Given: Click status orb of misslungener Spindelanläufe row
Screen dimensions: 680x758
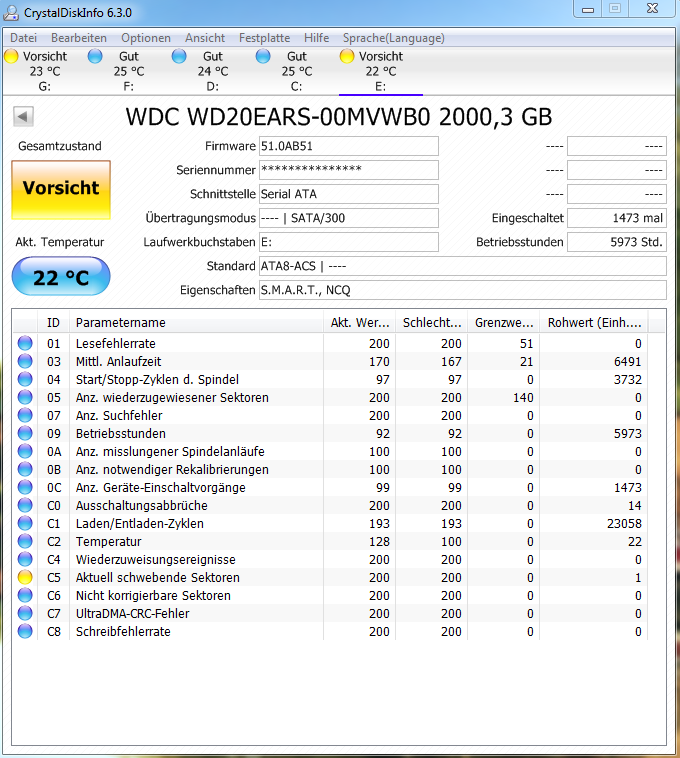Looking at the screenshot, I should pos(25,451).
